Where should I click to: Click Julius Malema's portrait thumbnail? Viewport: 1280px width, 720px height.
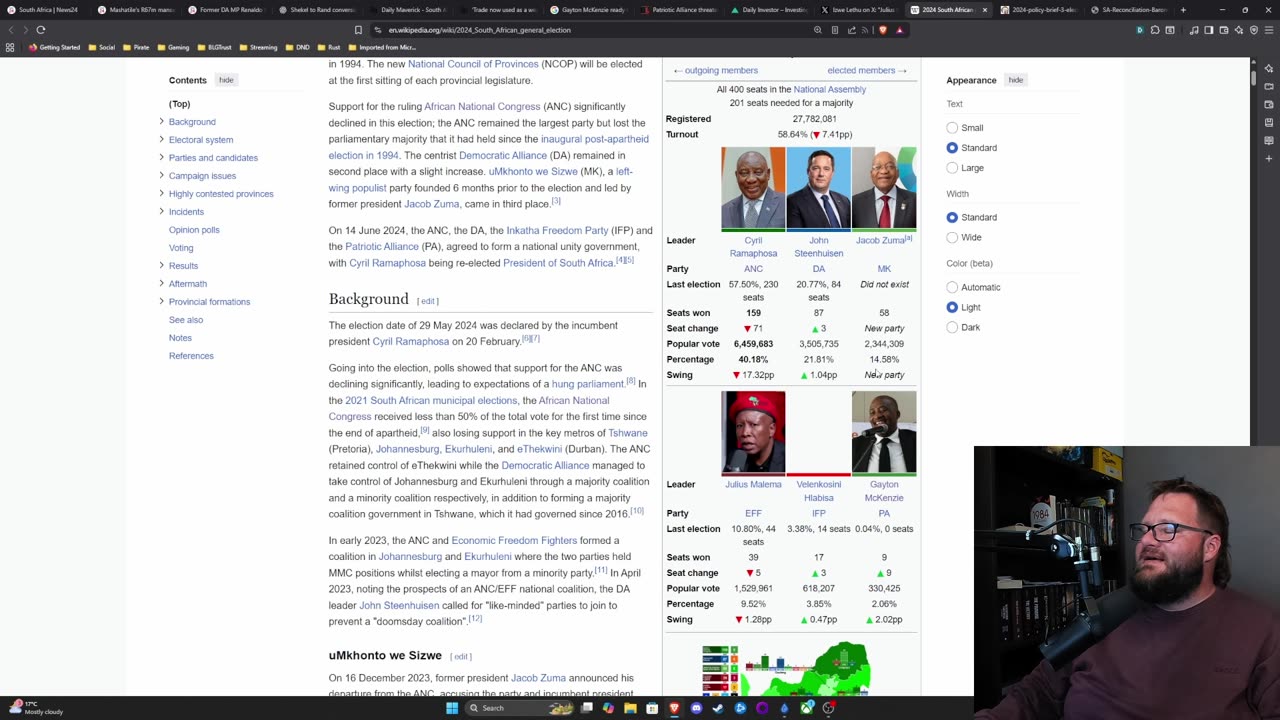(753, 432)
